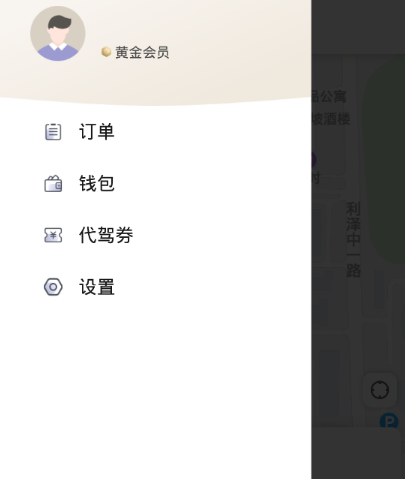
Task: Open the user profile avatar
Action: pyautogui.click(x=58, y=33)
